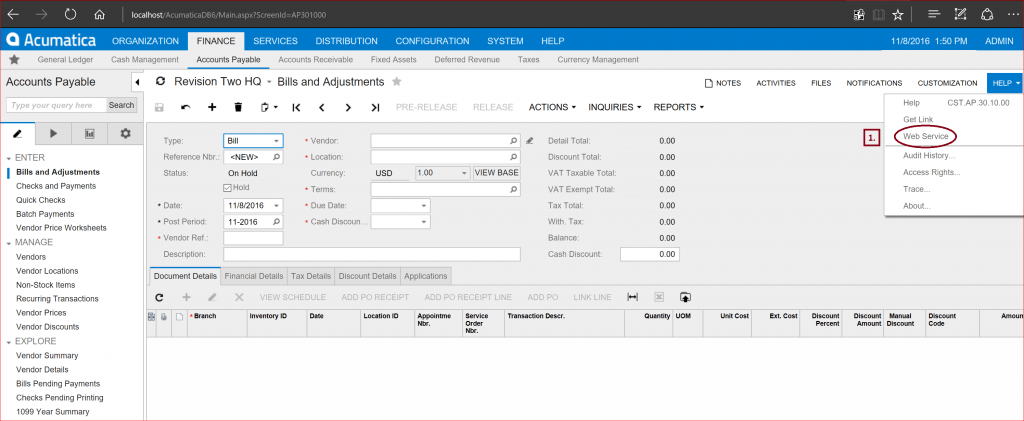Select Get Link from Help menu
This screenshot has height=421, width=1024.
pos(916,119)
